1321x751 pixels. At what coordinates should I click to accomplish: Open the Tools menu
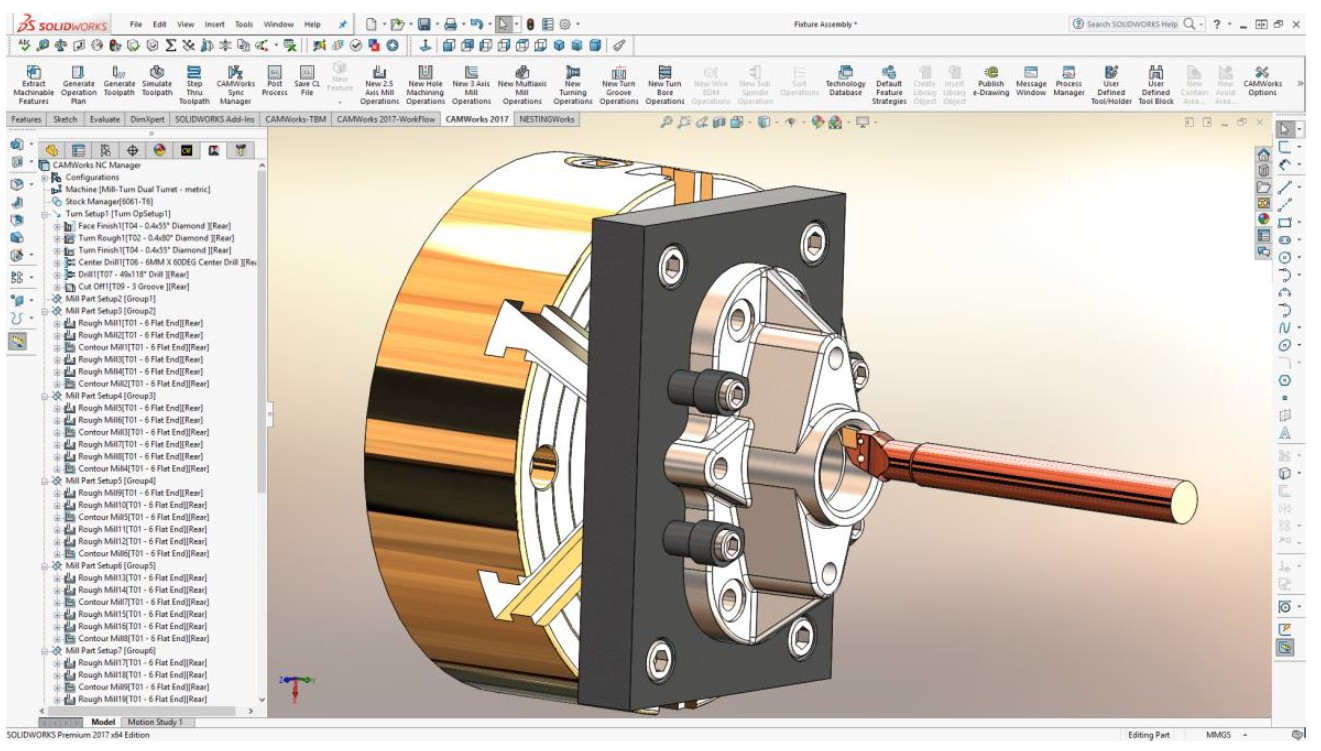(244, 24)
